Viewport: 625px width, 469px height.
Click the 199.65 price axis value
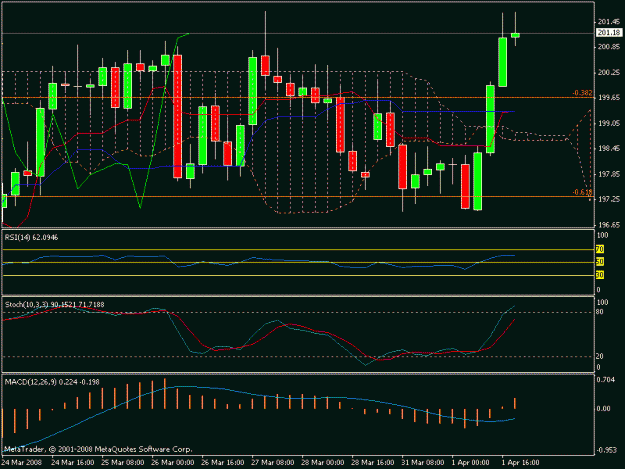point(608,98)
